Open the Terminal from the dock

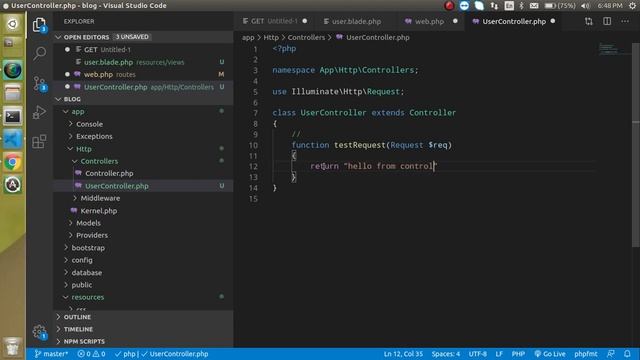coord(13,117)
